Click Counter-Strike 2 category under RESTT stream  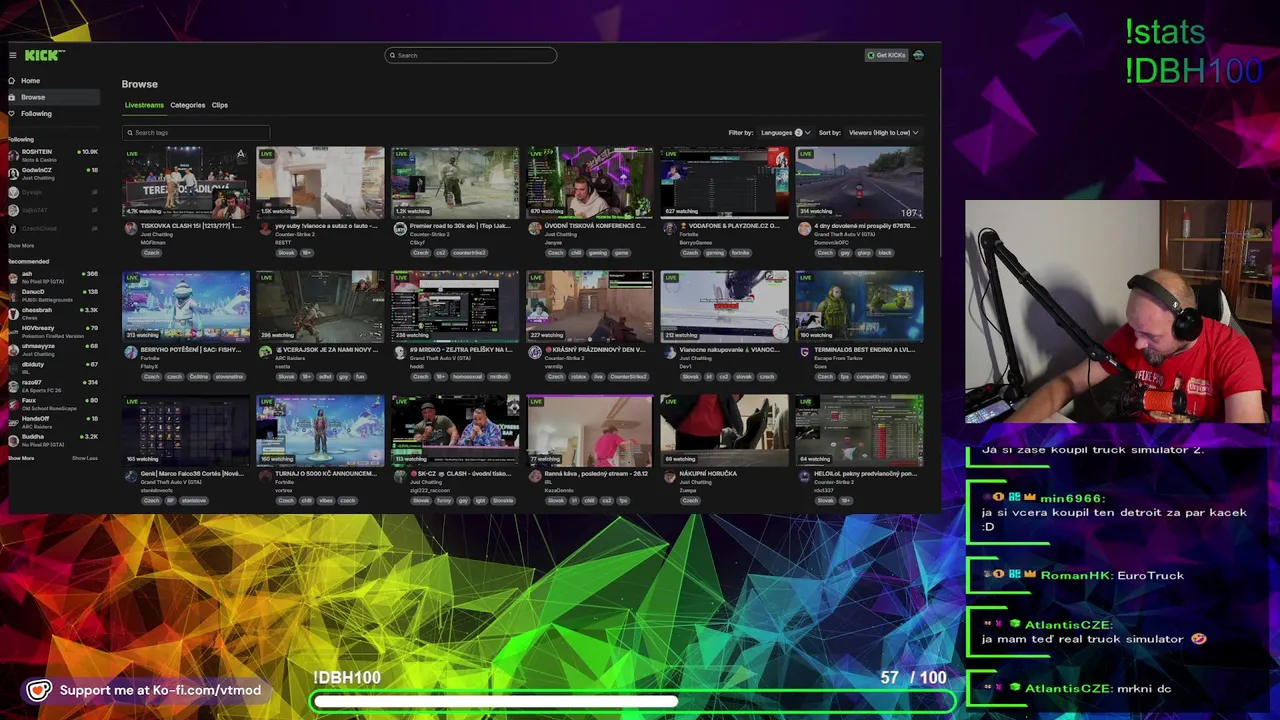point(295,234)
